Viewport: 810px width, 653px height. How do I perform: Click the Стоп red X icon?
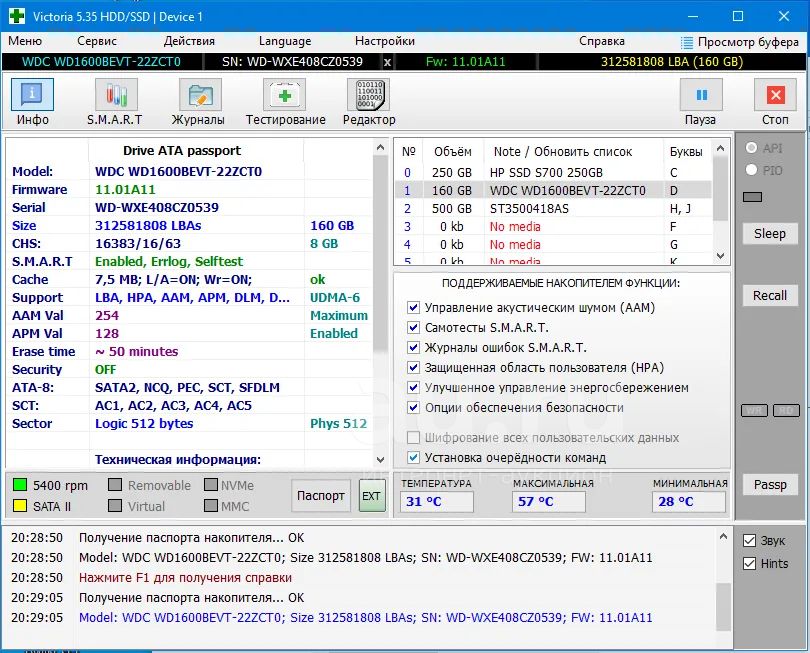(x=775, y=95)
